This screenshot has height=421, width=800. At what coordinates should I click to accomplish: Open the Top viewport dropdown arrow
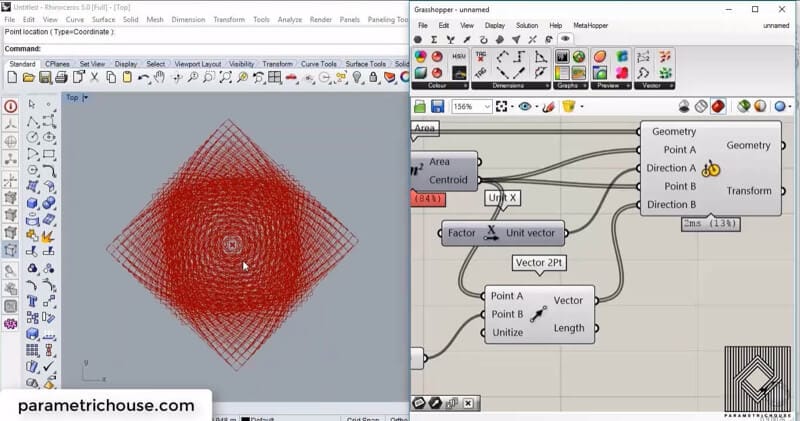tap(86, 98)
